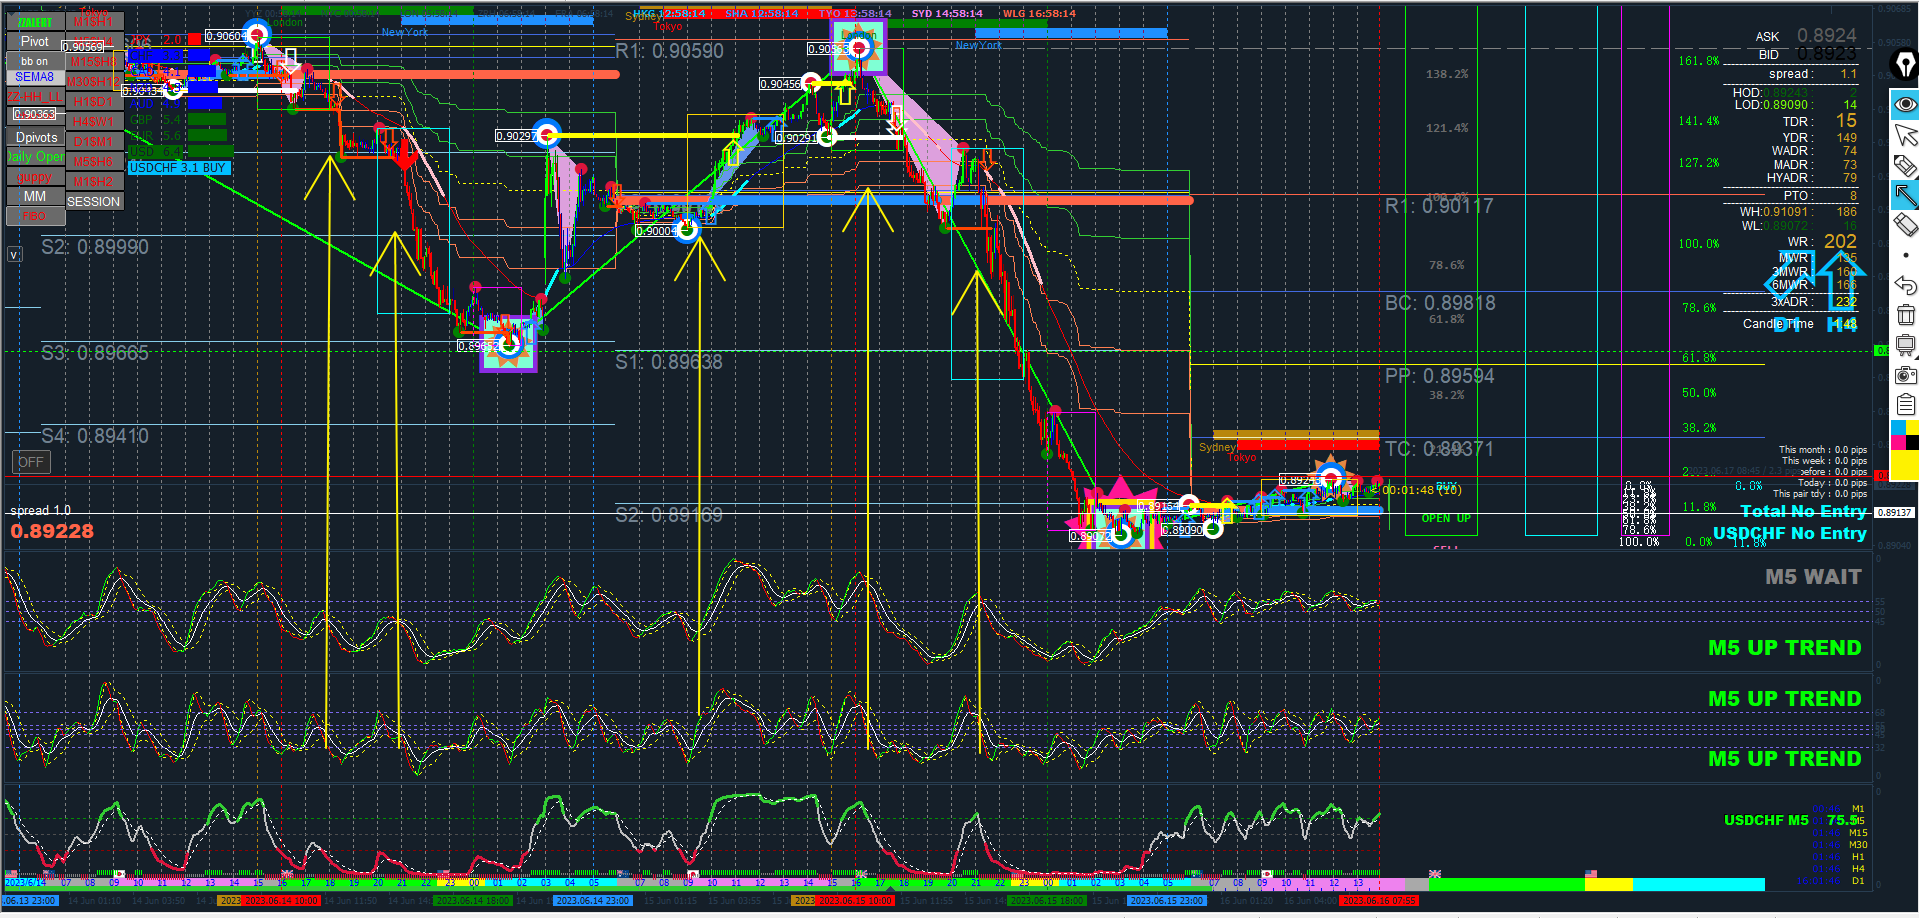Click the SESSION button

(93, 202)
